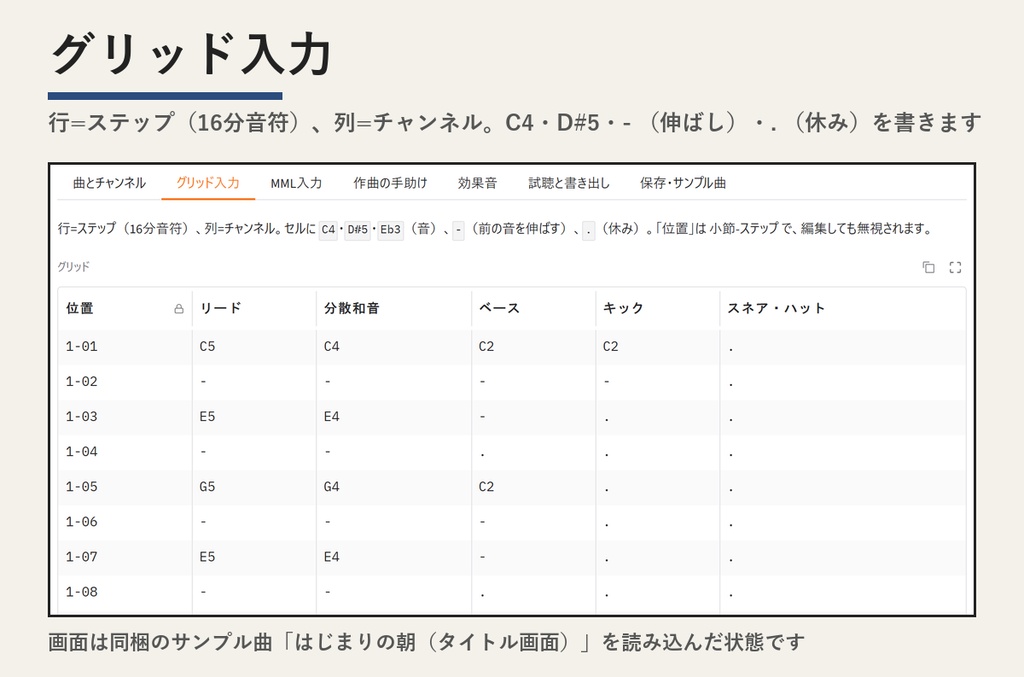Select the リード E5 cell in row 1-03
Image resolution: width=1024 pixels, height=677 pixels.
coord(254,417)
